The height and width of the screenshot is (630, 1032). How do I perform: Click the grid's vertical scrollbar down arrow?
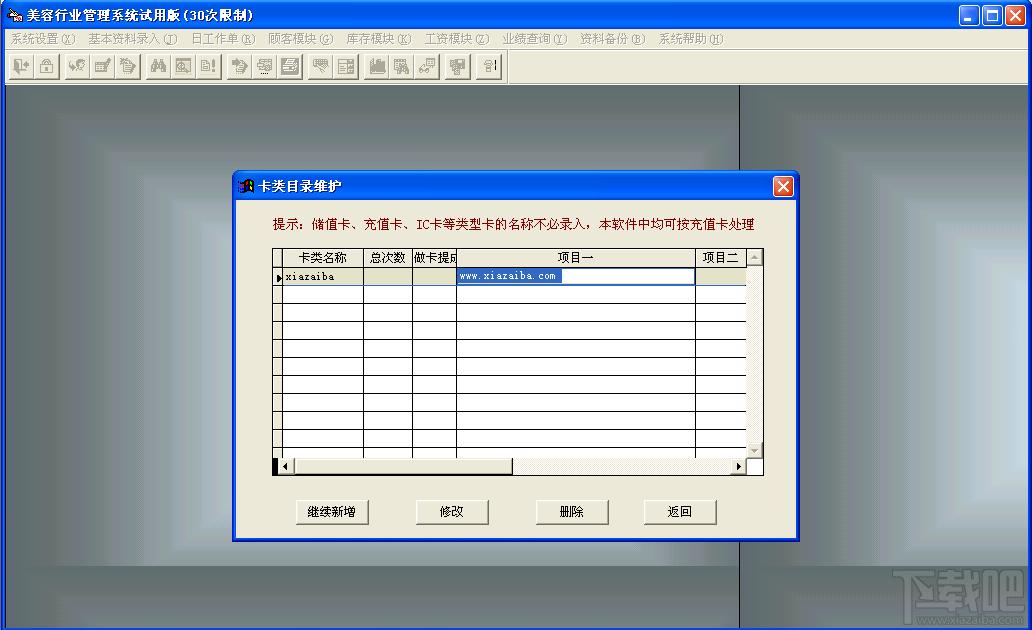pos(754,450)
